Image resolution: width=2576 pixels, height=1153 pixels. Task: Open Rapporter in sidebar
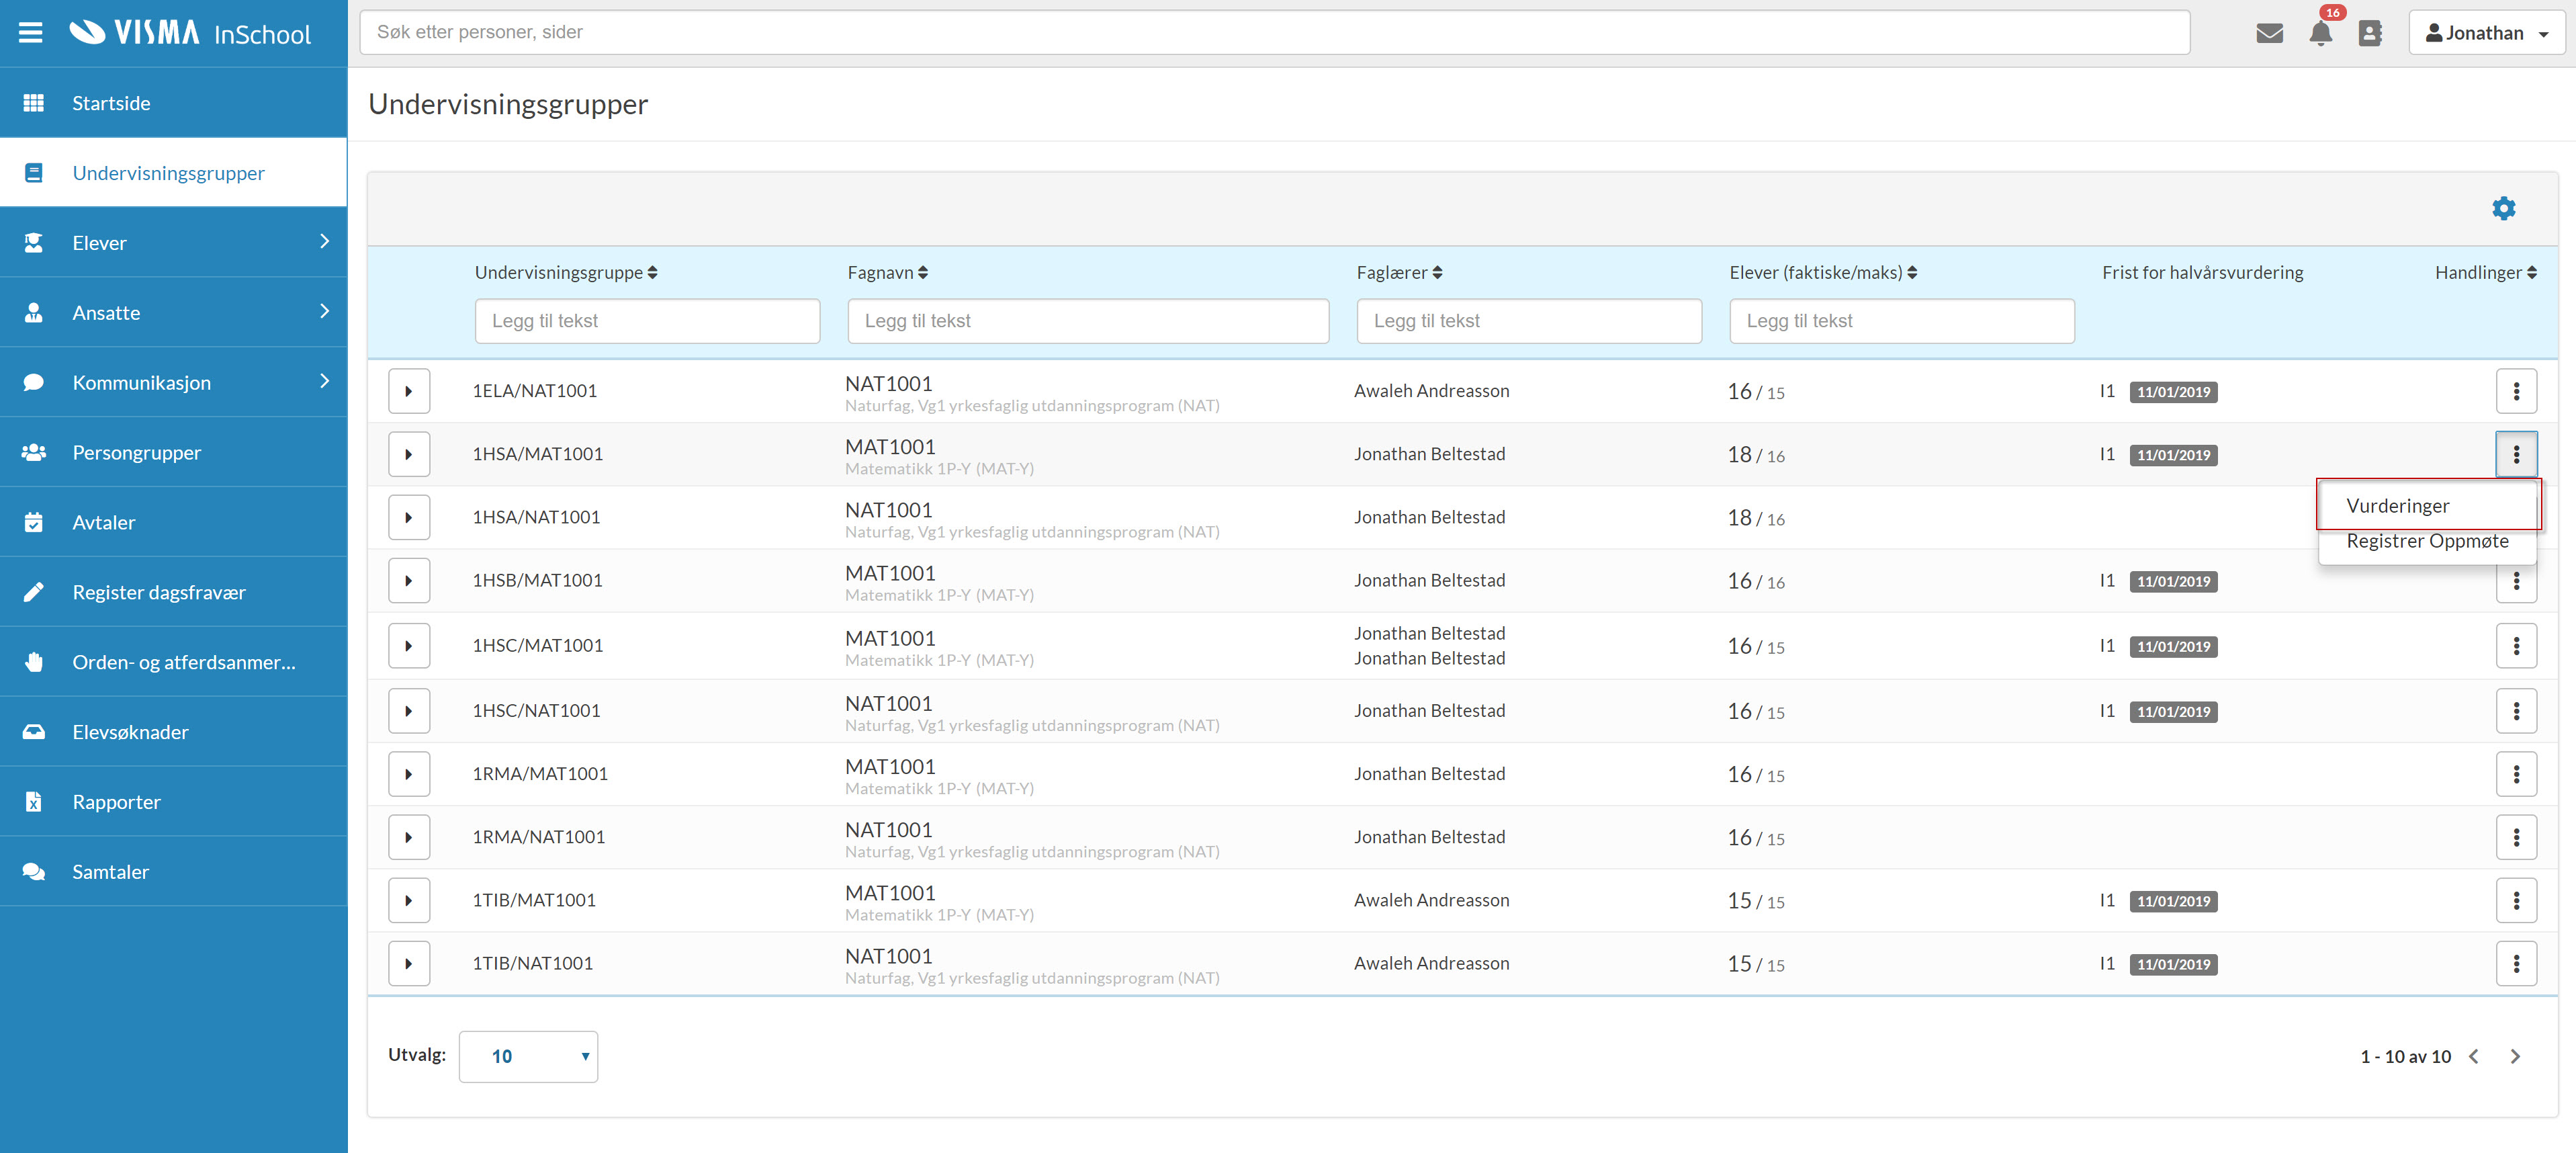coord(173,802)
